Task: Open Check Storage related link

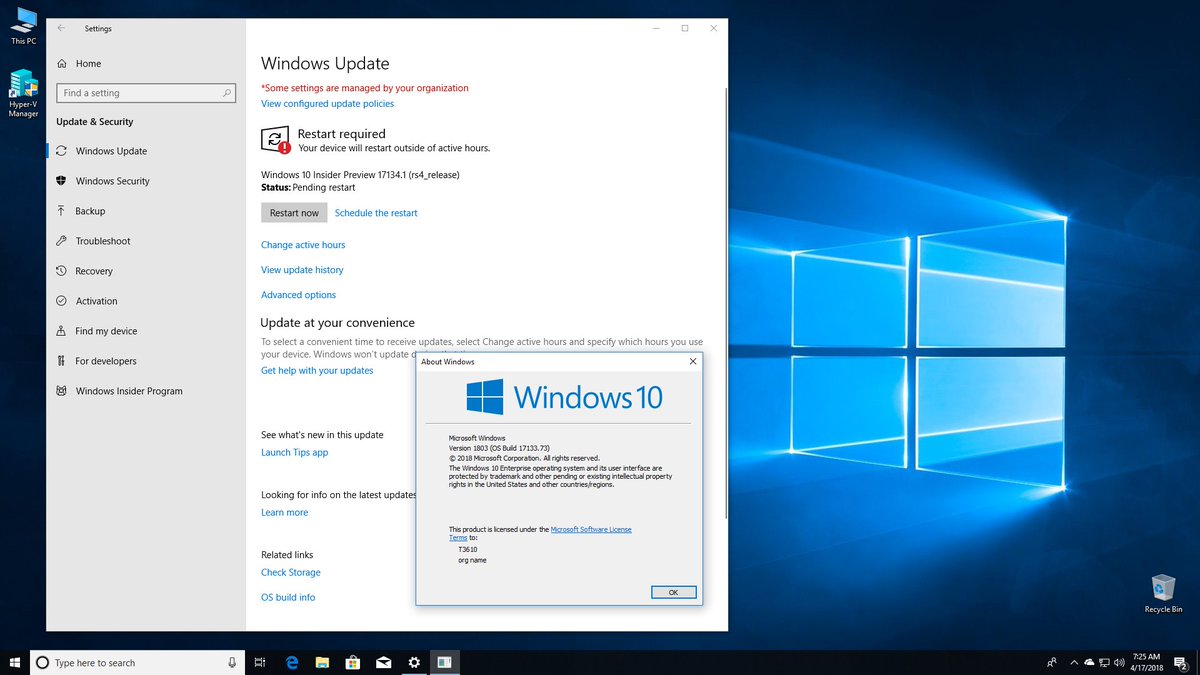Action: click(291, 573)
